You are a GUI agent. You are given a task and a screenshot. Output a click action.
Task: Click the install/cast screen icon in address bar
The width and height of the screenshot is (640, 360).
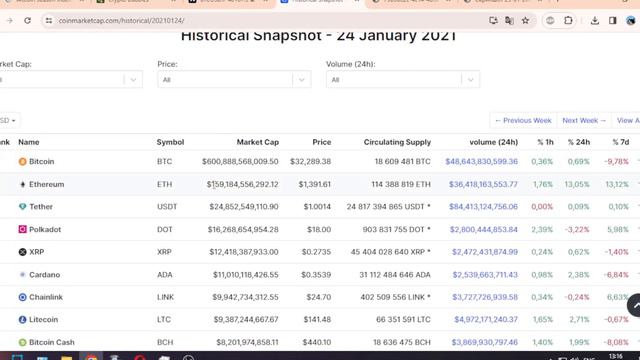pos(493,20)
